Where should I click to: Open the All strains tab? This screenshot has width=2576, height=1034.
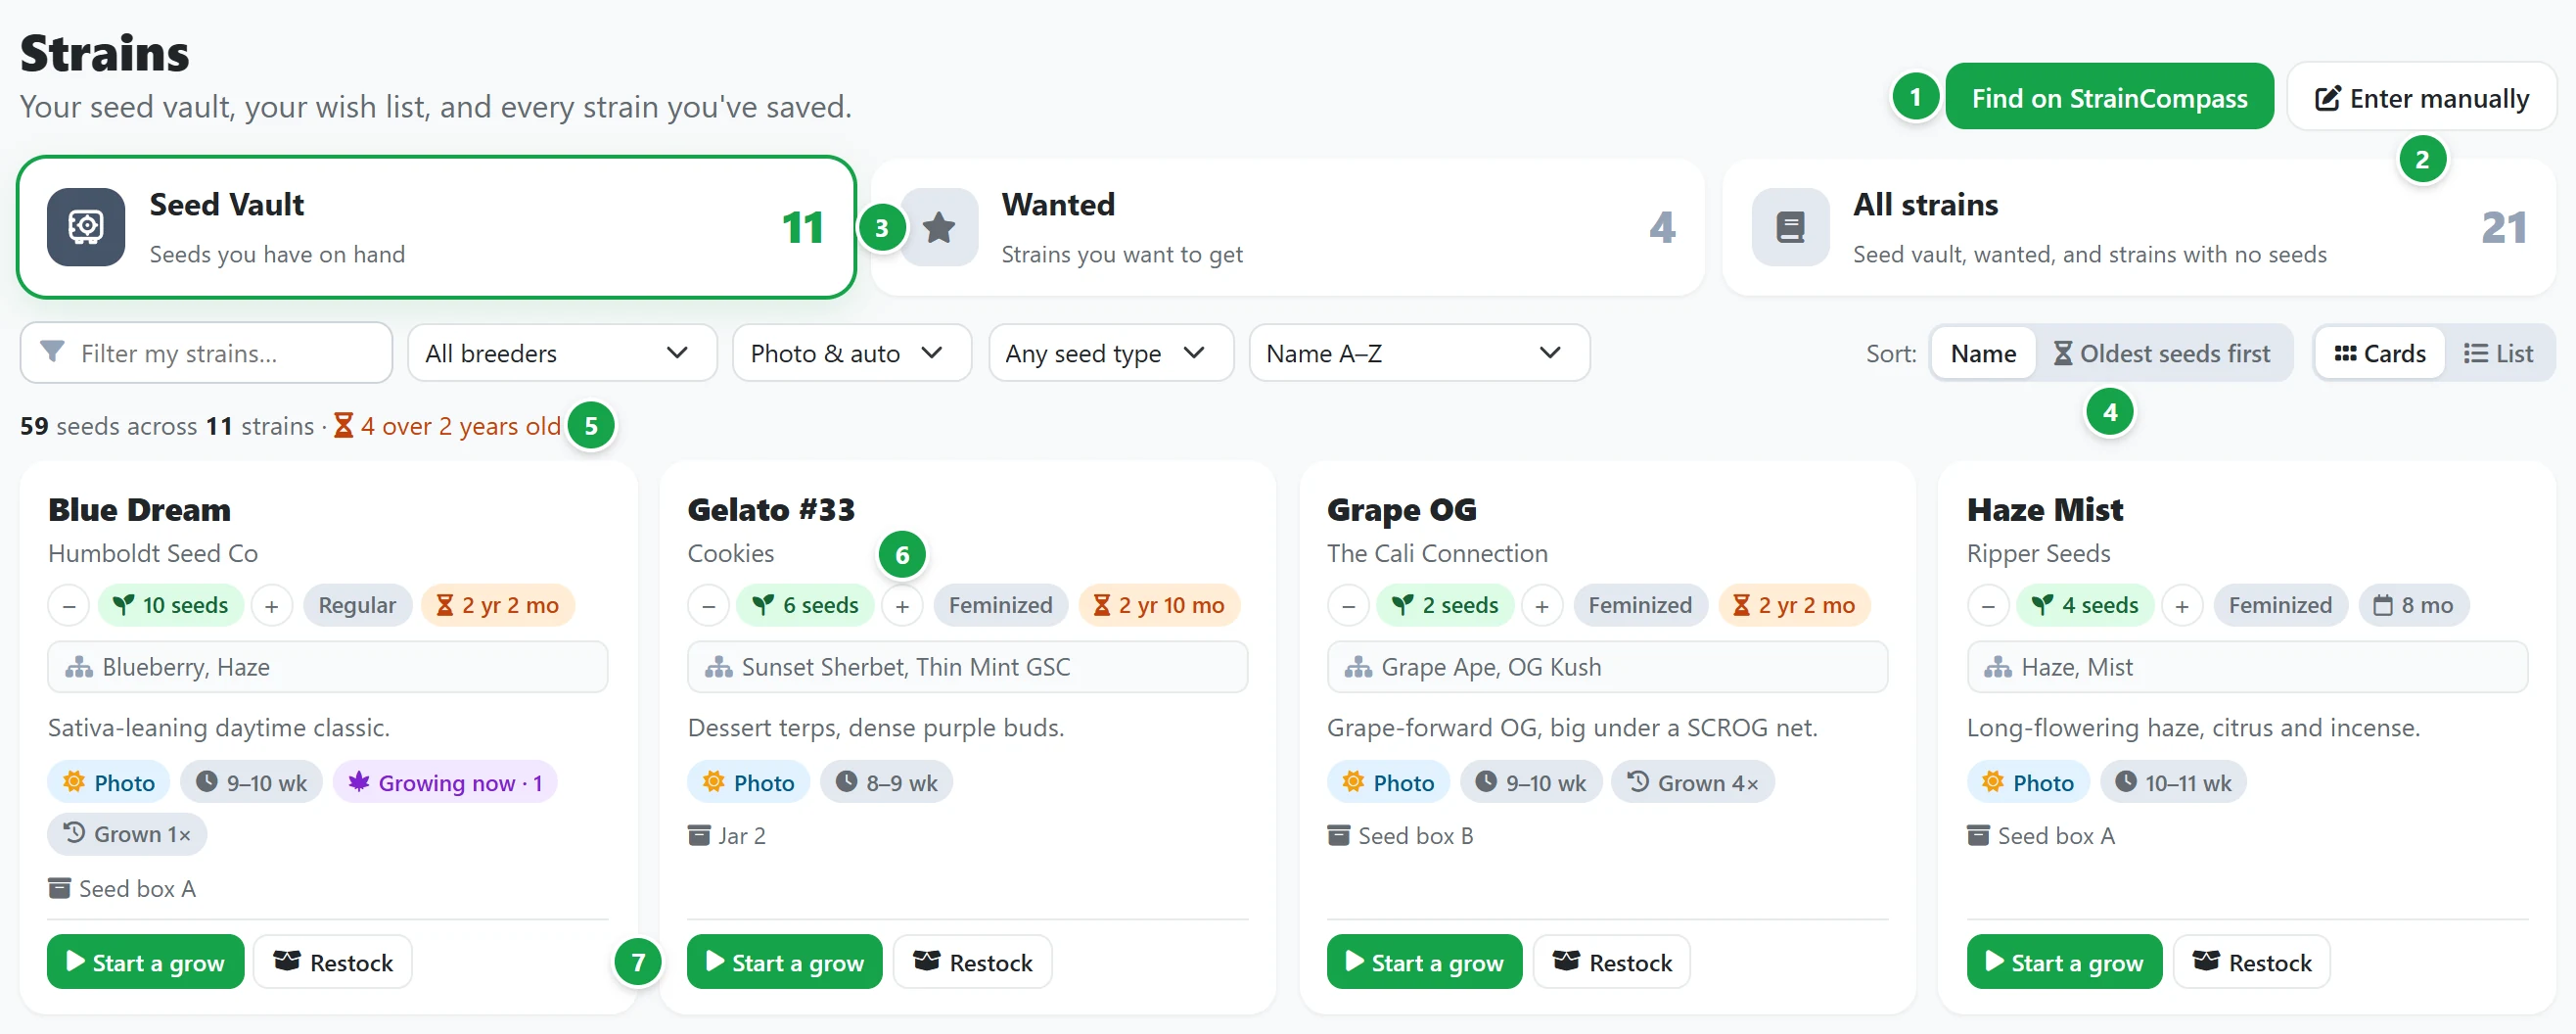[x=2138, y=227]
